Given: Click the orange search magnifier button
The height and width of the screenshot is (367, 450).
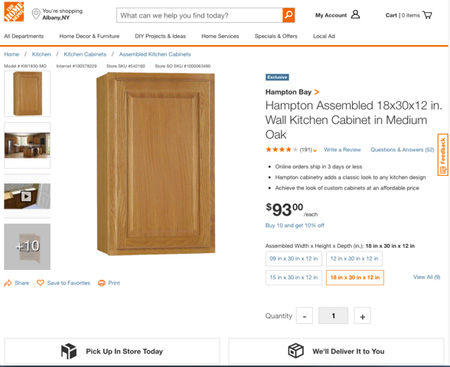Looking at the screenshot, I should 289,15.
